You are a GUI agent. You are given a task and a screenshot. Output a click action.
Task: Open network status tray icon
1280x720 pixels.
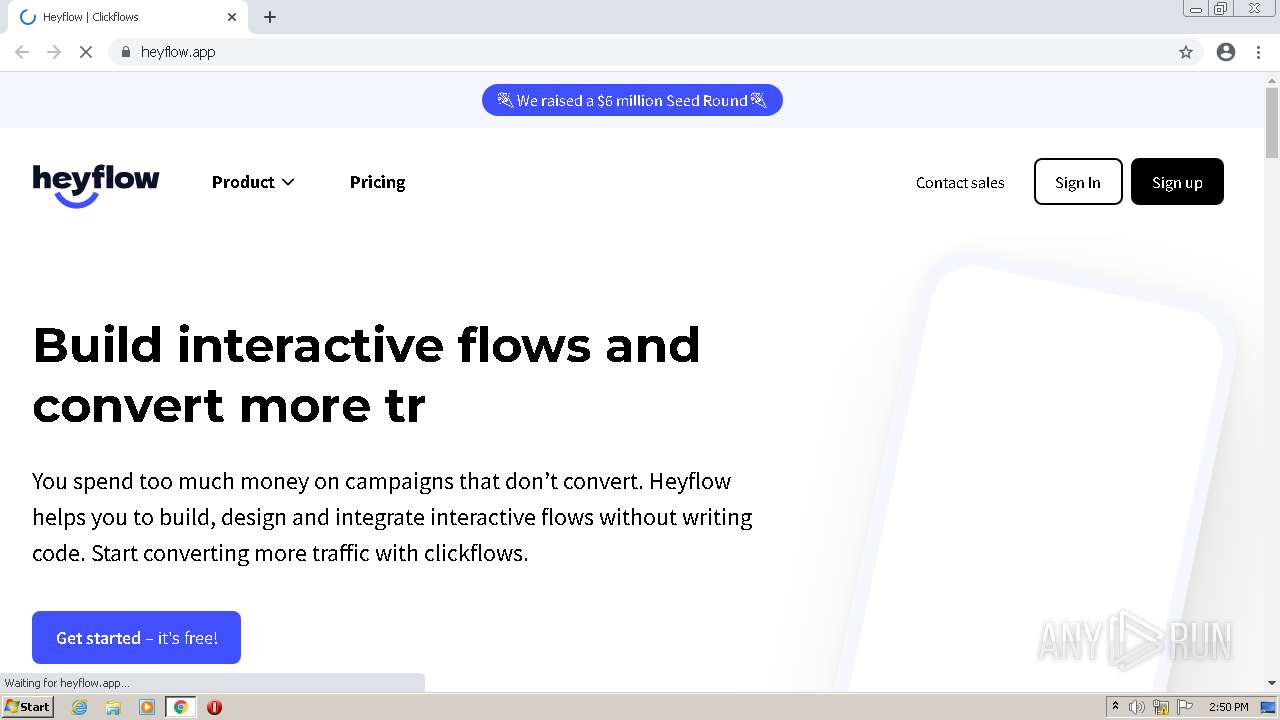tap(1161, 707)
